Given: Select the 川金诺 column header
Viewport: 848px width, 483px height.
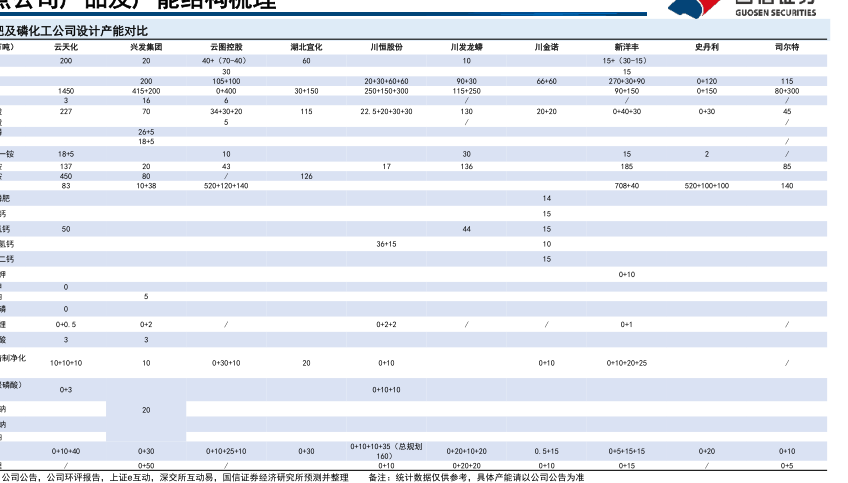Looking at the screenshot, I should 546,47.
